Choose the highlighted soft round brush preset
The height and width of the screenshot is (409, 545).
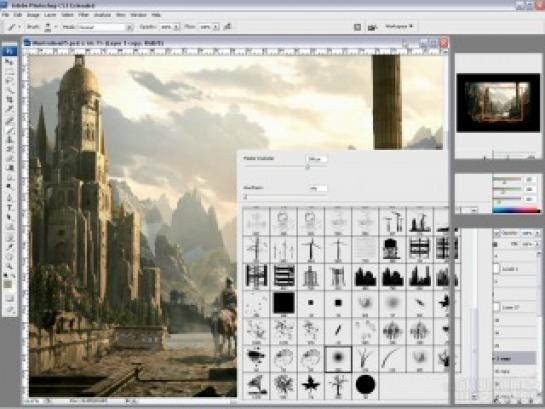[x=338, y=359]
